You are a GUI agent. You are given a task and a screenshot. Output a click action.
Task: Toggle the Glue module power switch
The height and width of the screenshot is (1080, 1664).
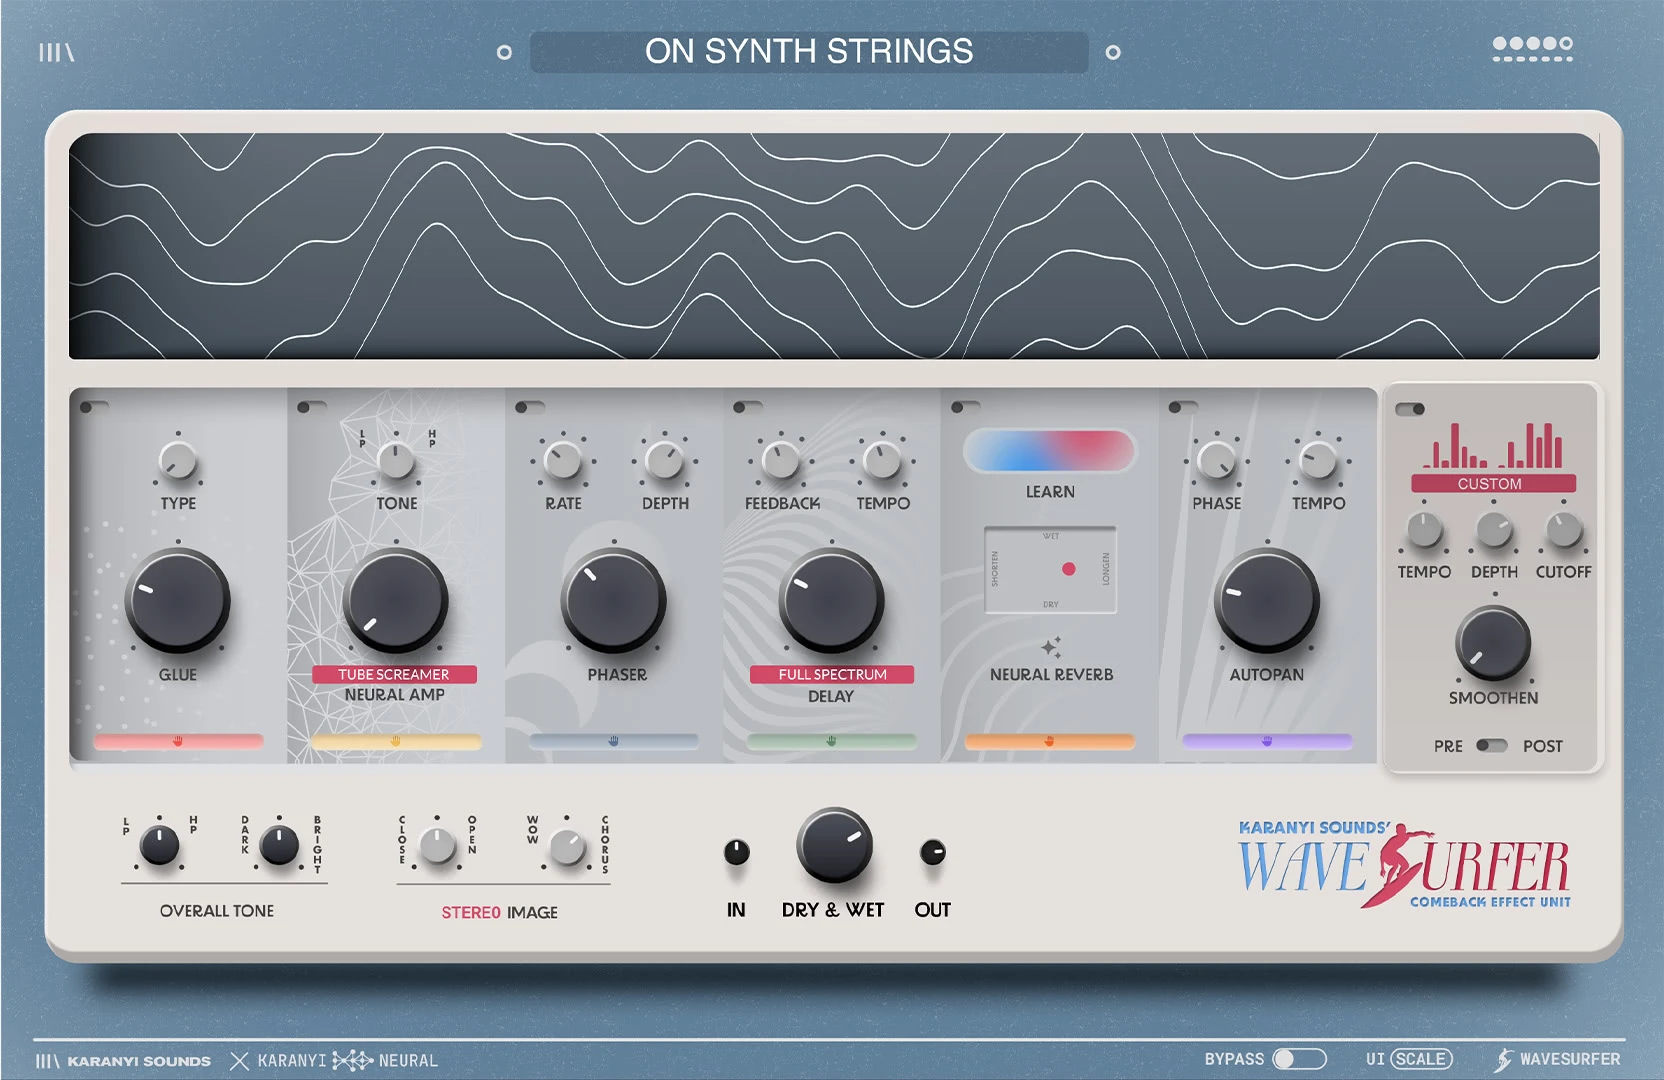coord(94,407)
